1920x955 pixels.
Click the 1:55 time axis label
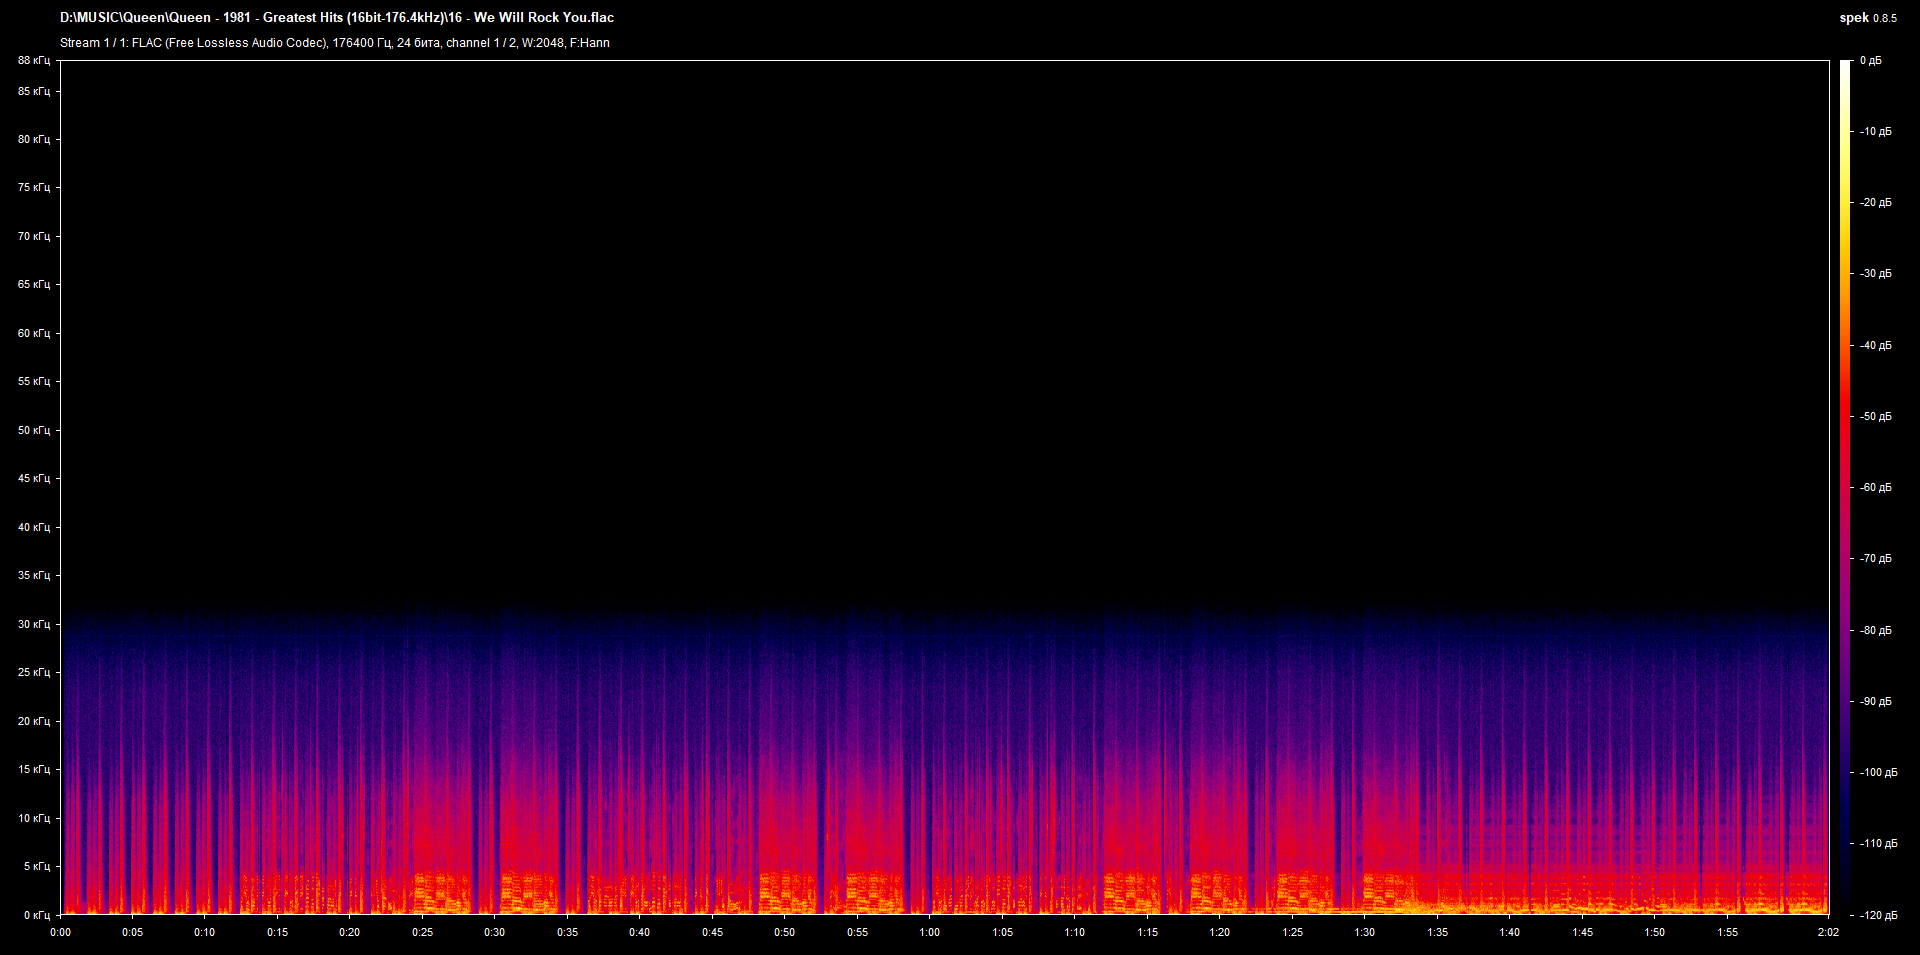coord(1728,932)
